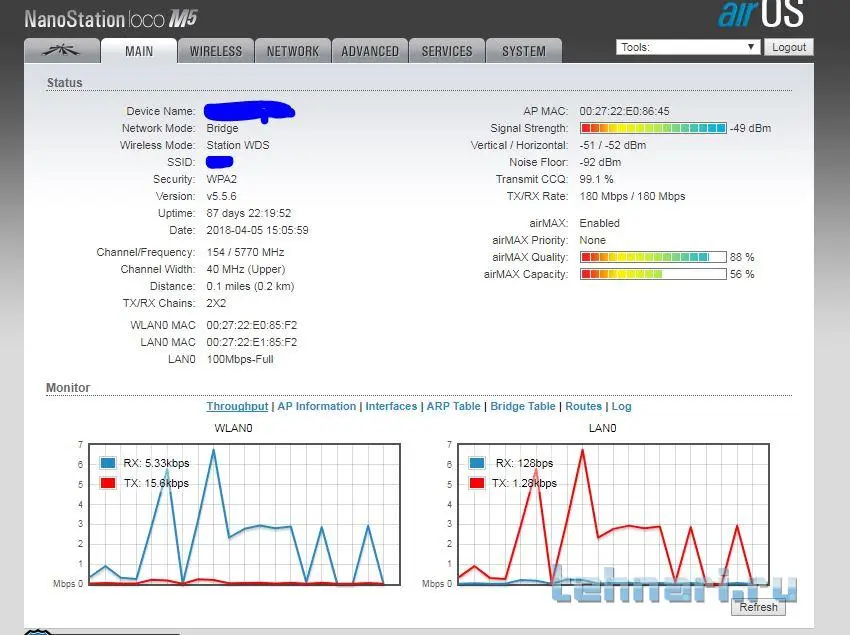Click the blue RX legend square in WLAN0 chart

point(108,463)
